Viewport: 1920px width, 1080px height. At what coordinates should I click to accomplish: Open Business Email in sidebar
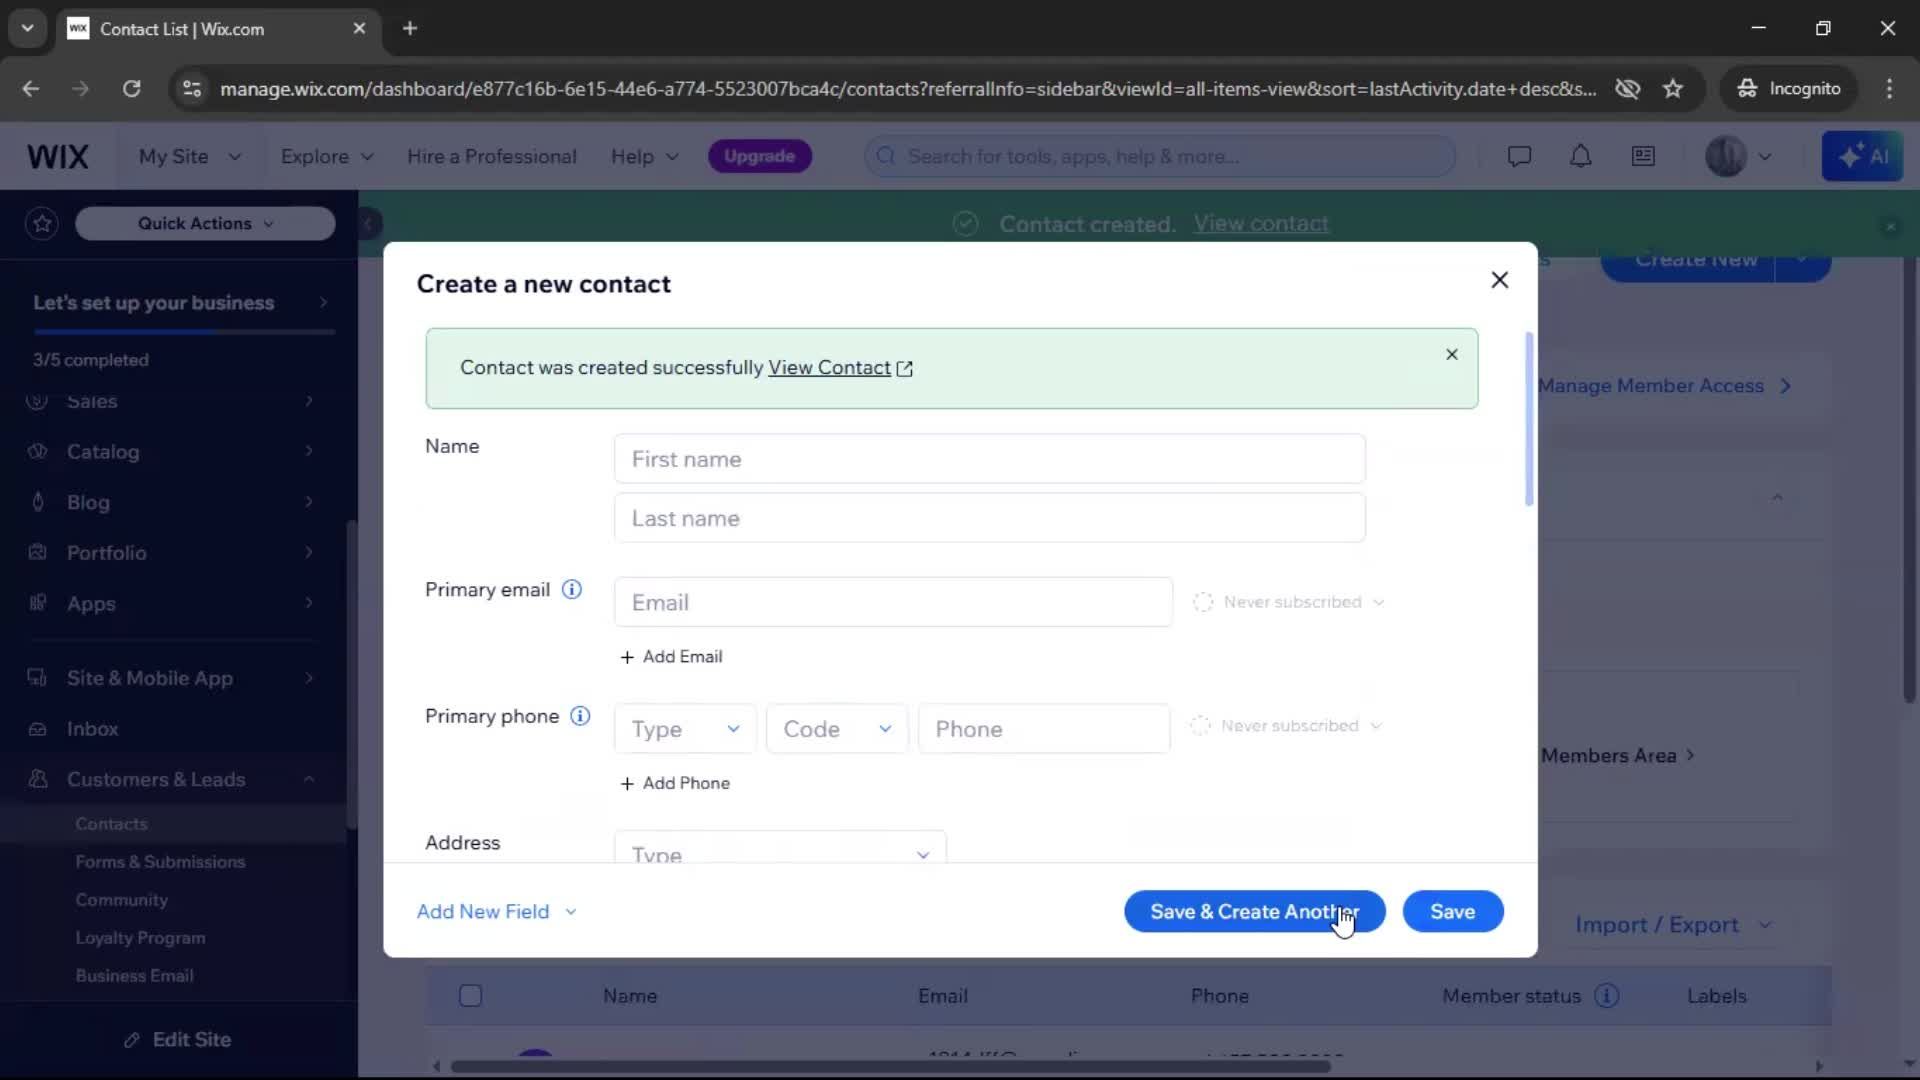click(x=134, y=976)
